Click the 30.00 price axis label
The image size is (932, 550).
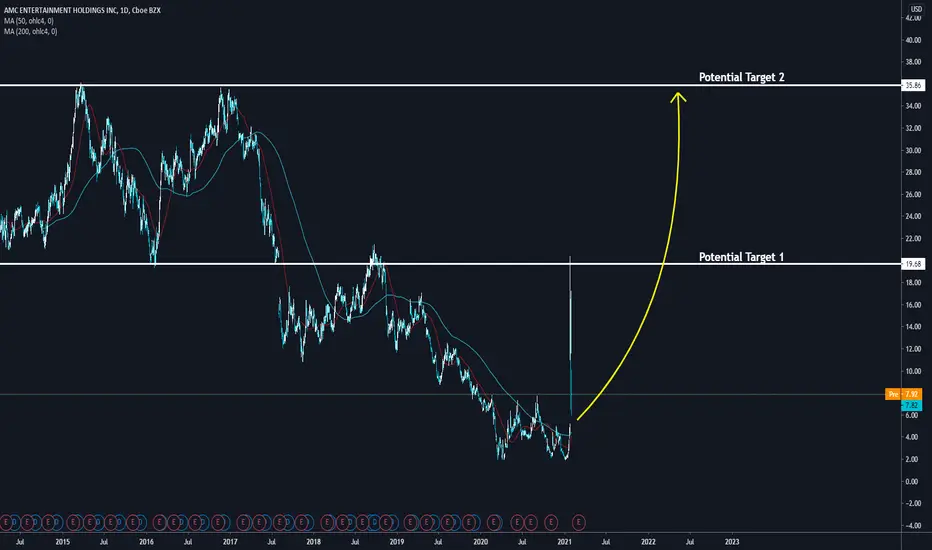(913, 150)
